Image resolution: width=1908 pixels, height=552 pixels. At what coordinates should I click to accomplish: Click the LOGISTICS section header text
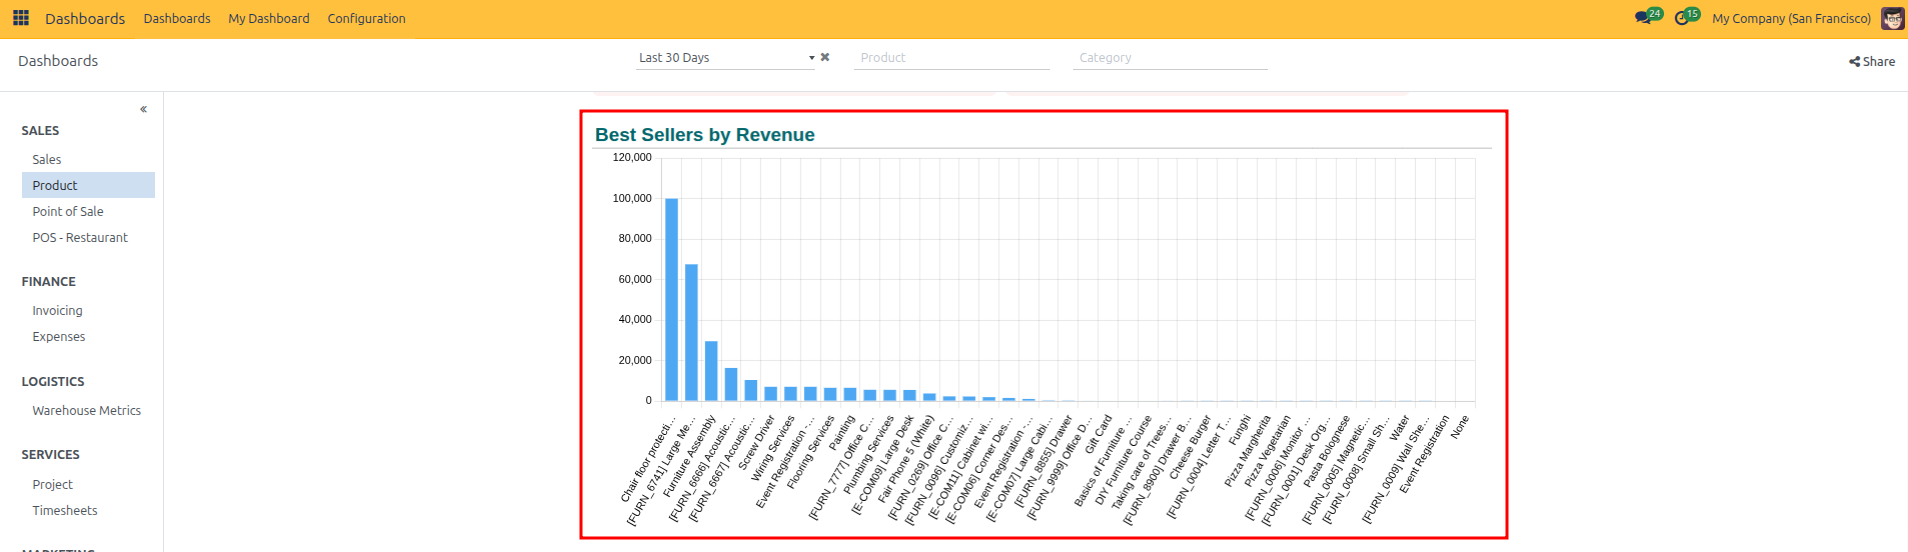[53, 381]
